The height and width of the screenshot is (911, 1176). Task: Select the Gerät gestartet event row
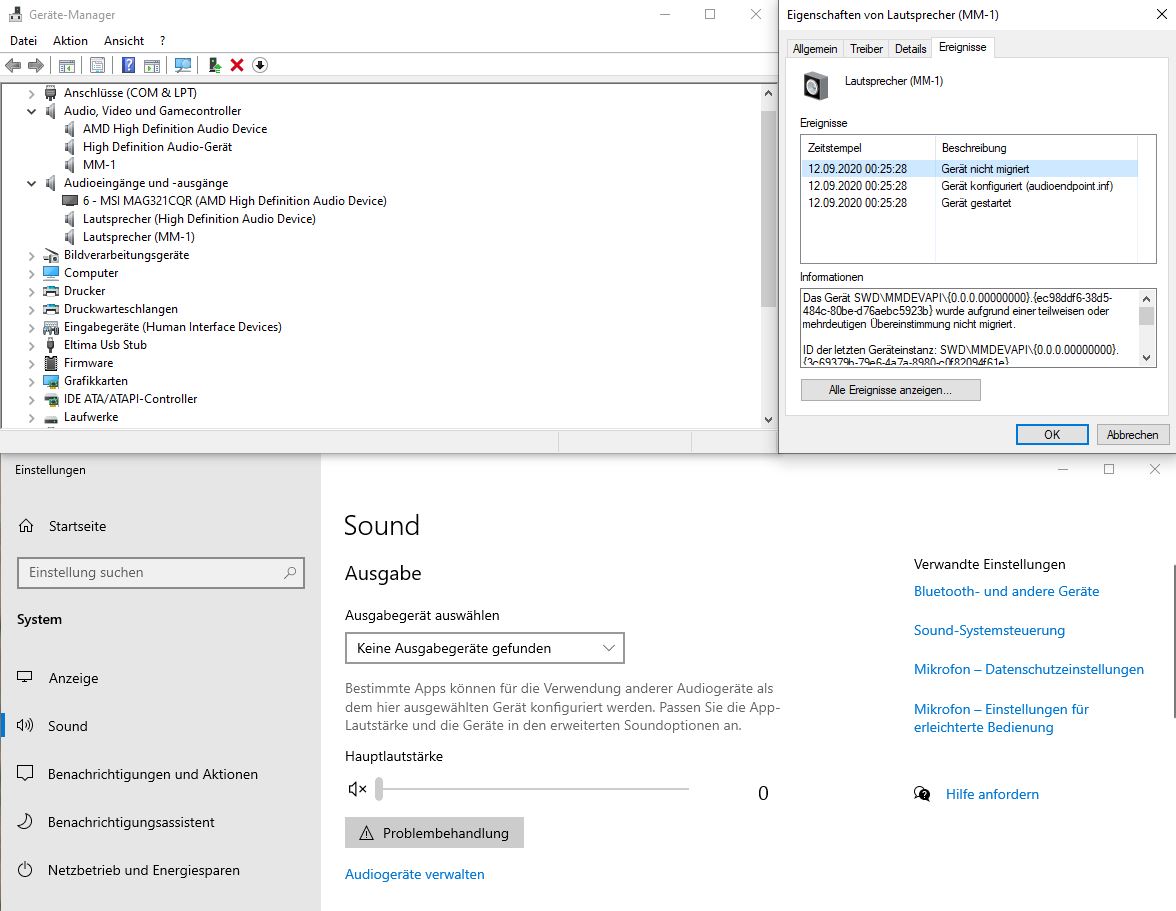970,203
